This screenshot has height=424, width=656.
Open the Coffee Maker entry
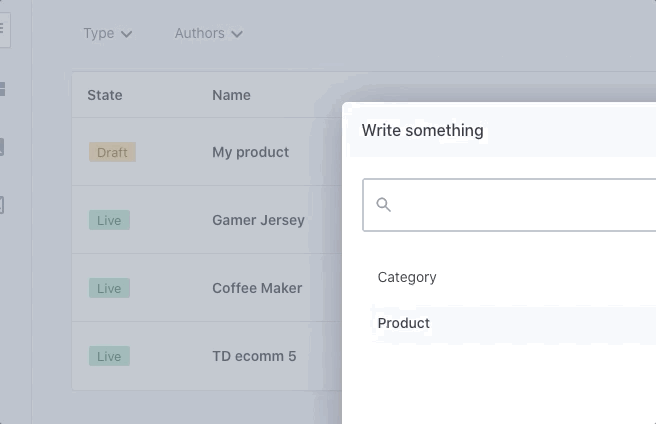click(257, 288)
